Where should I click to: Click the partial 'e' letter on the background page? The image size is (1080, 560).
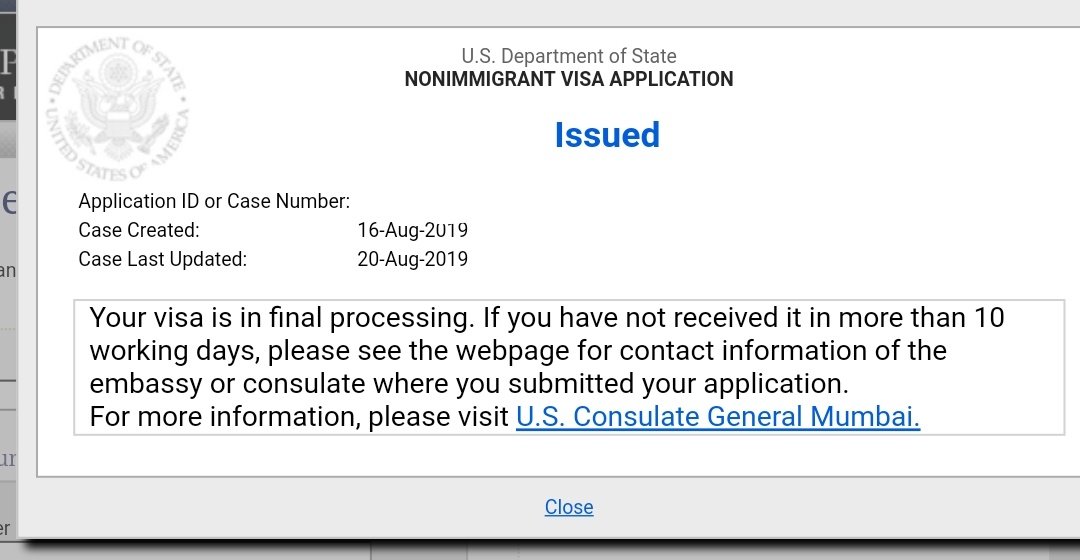pos(9,202)
